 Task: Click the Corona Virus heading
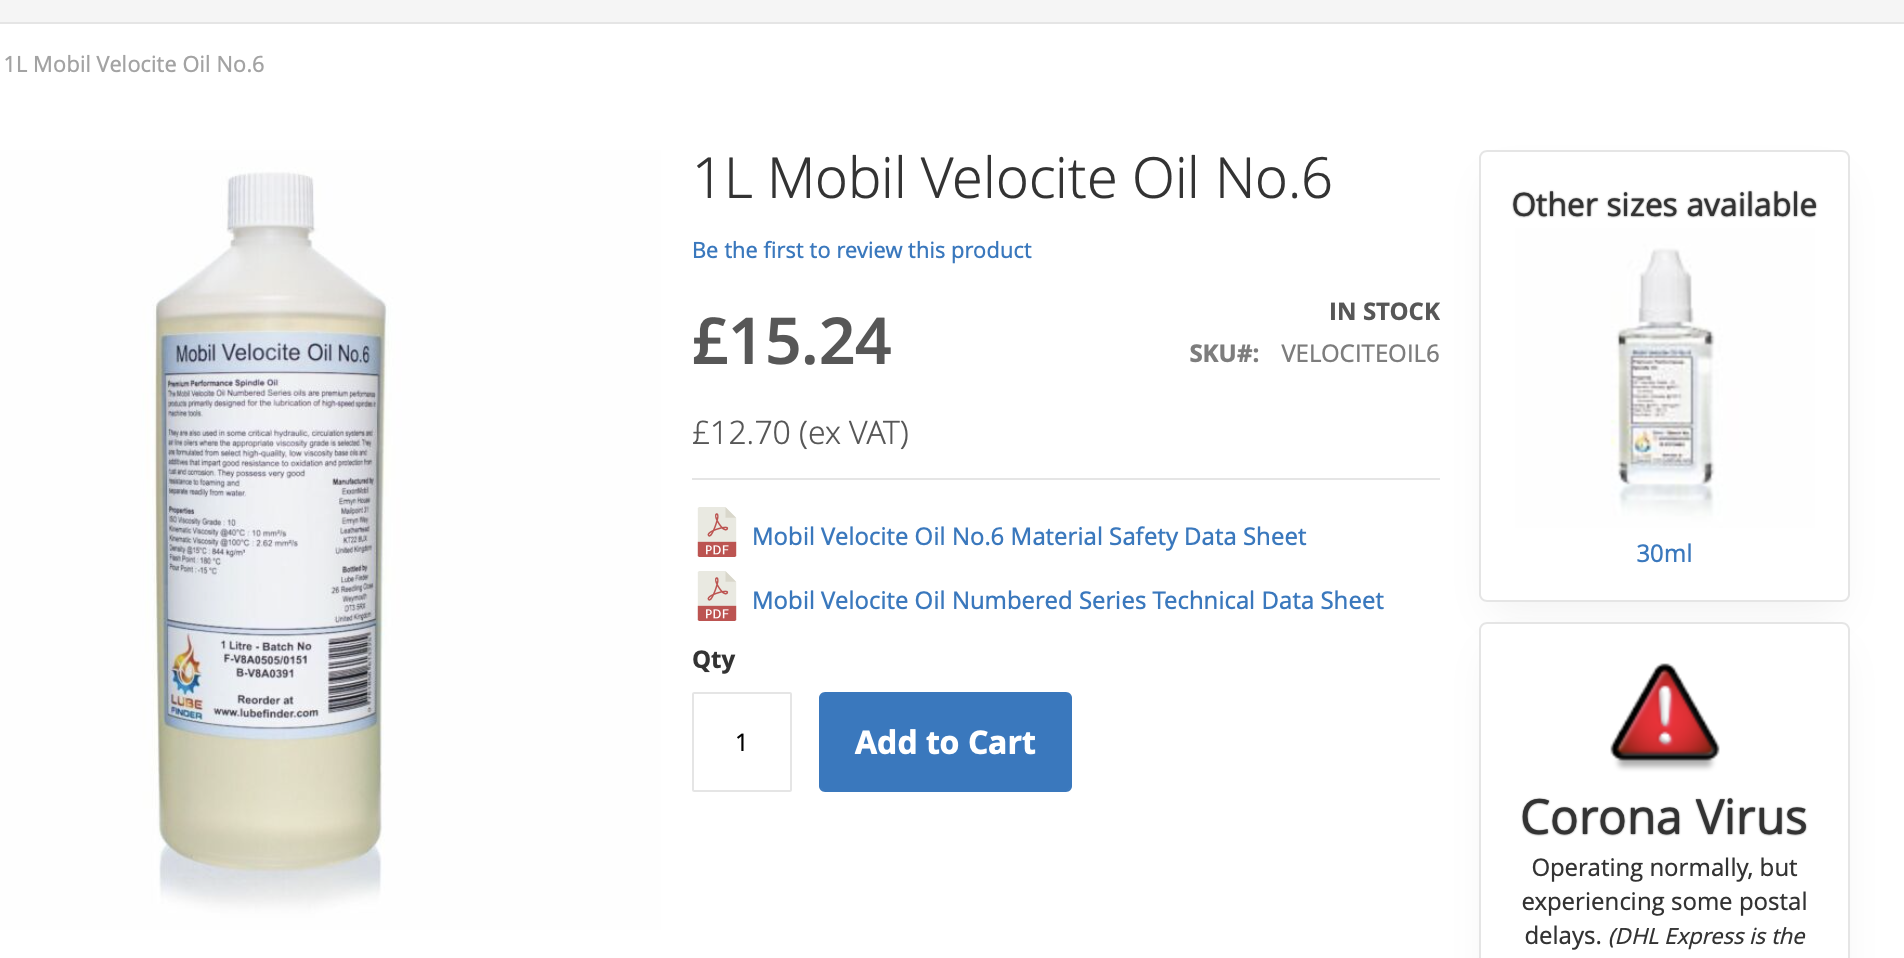(x=1664, y=818)
